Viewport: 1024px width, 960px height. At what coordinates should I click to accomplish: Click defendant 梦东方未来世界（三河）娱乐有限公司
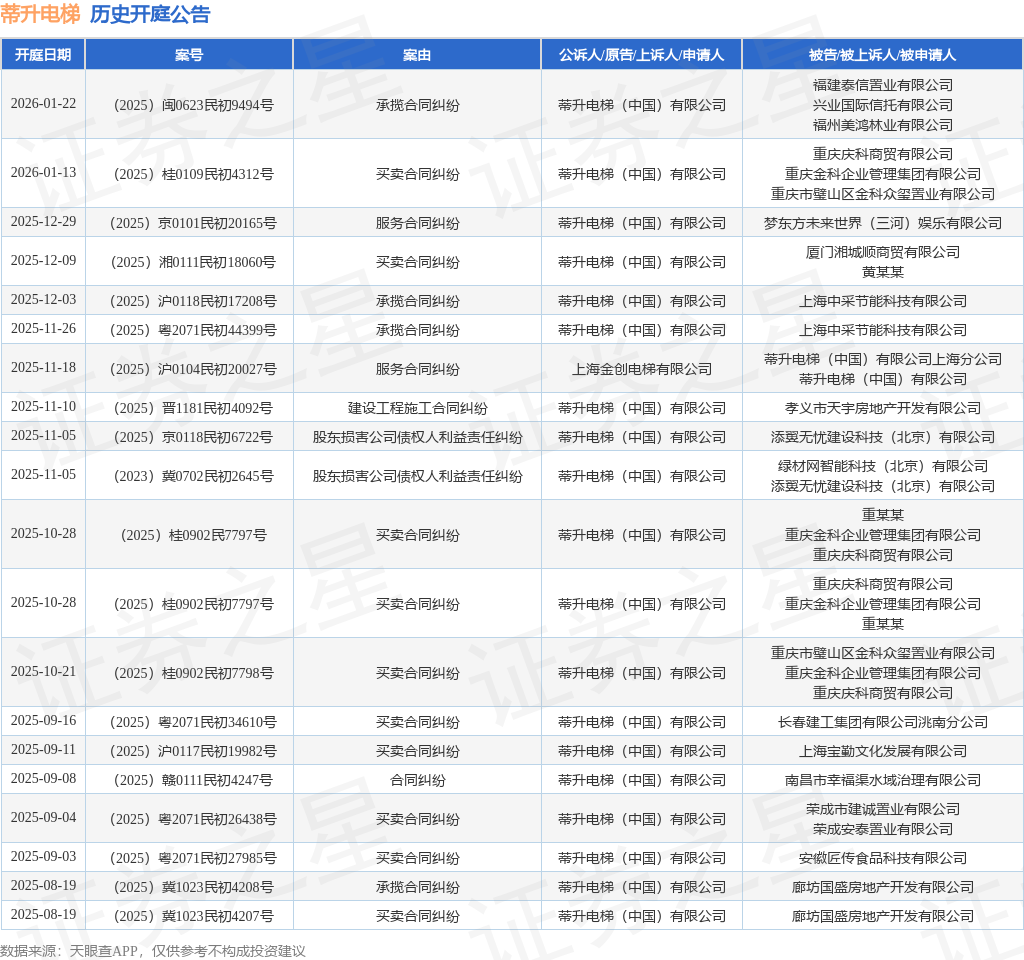pos(883,223)
